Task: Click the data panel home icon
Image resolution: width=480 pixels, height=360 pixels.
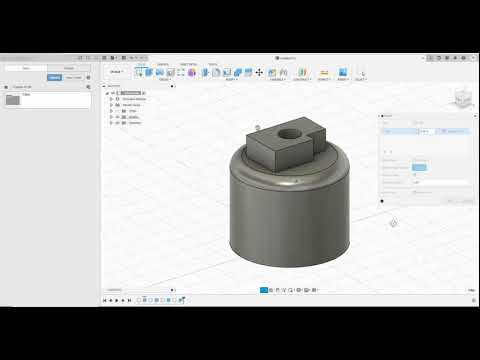Action: [x=6, y=87]
